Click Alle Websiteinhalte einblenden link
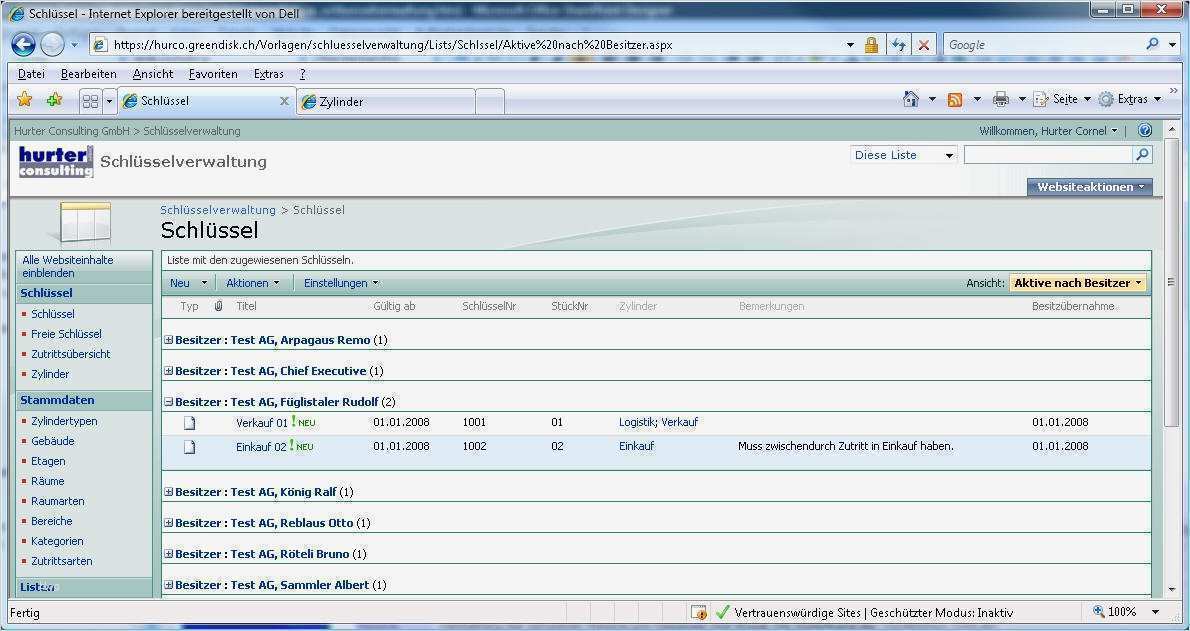The image size is (1190, 631). tap(68, 267)
